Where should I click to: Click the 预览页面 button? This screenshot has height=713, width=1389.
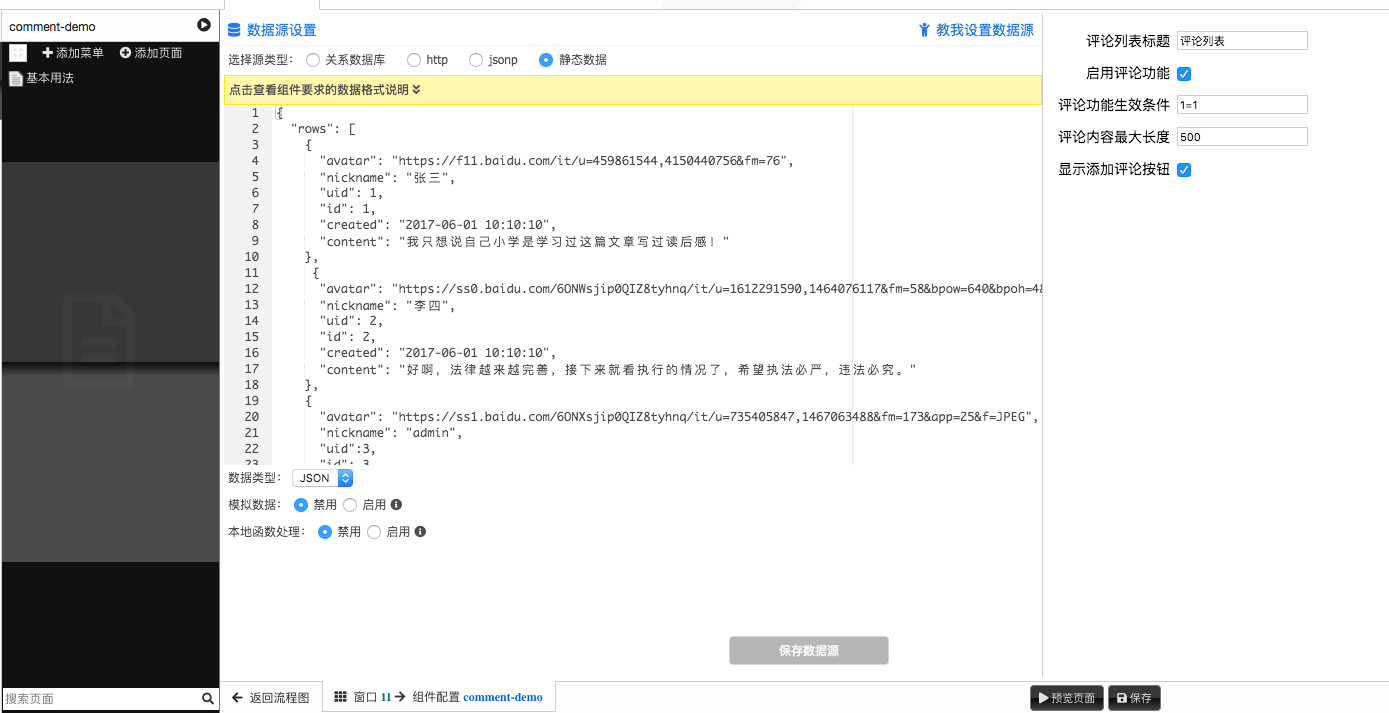click(x=1066, y=698)
